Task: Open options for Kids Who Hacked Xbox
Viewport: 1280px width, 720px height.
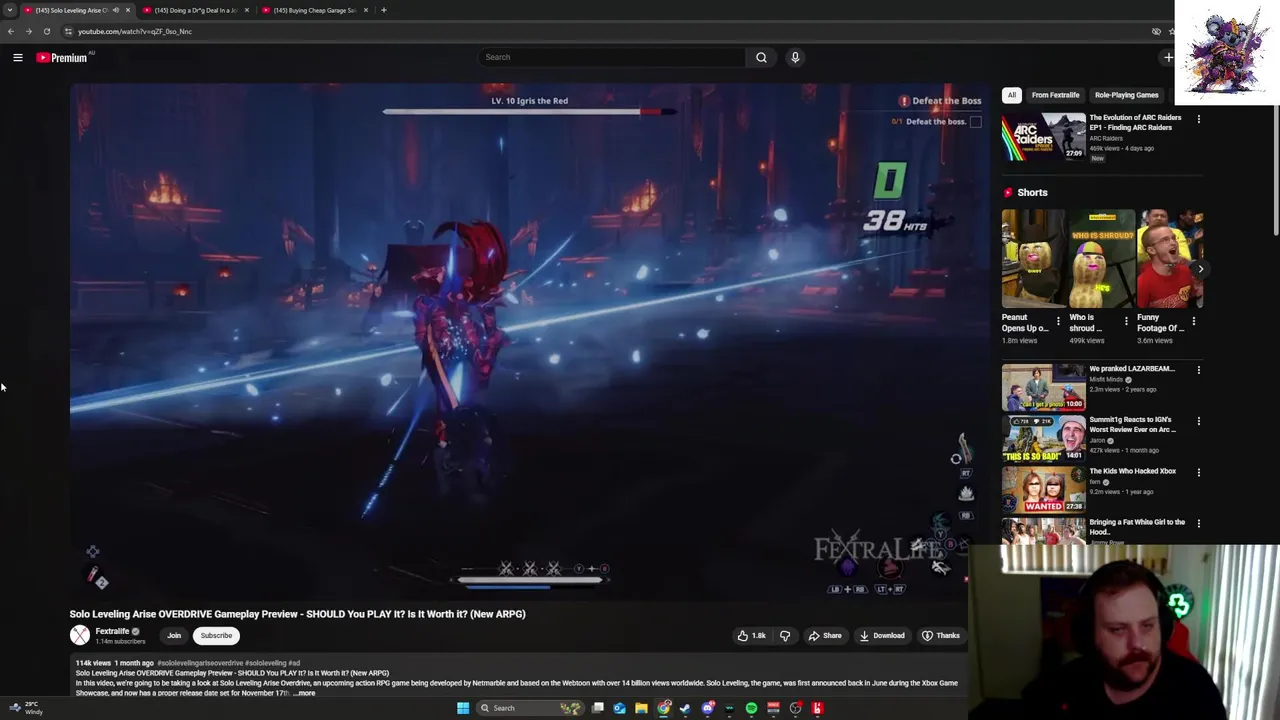Action: tap(1199, 472)
